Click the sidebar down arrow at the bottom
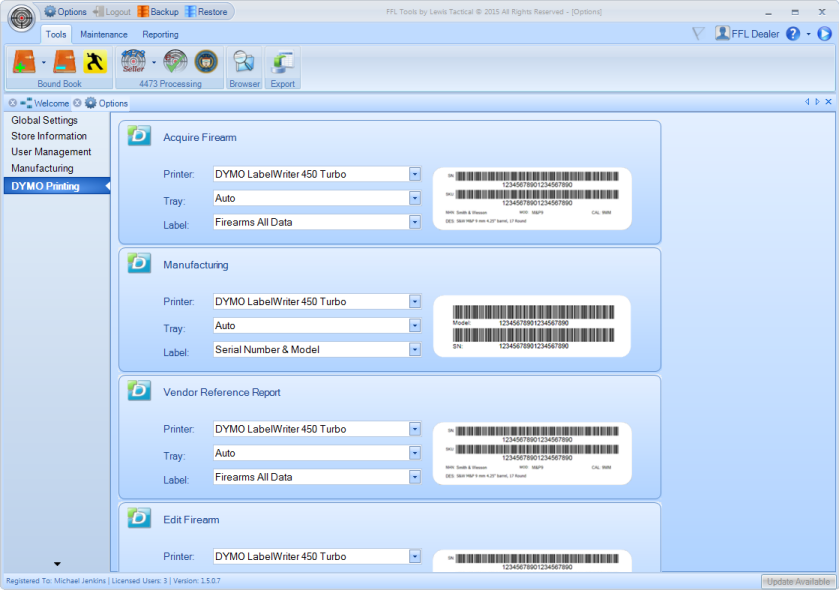 click(57, 564)
